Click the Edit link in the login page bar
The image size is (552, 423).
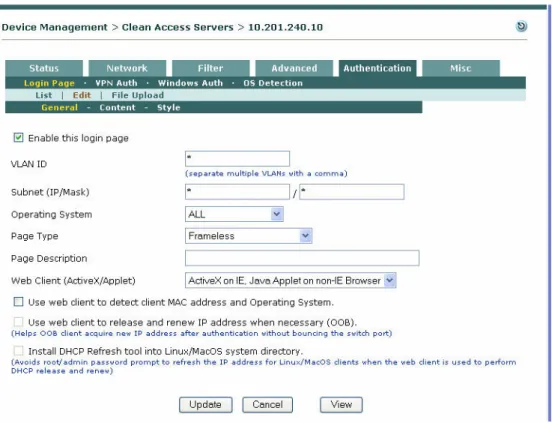82,95
